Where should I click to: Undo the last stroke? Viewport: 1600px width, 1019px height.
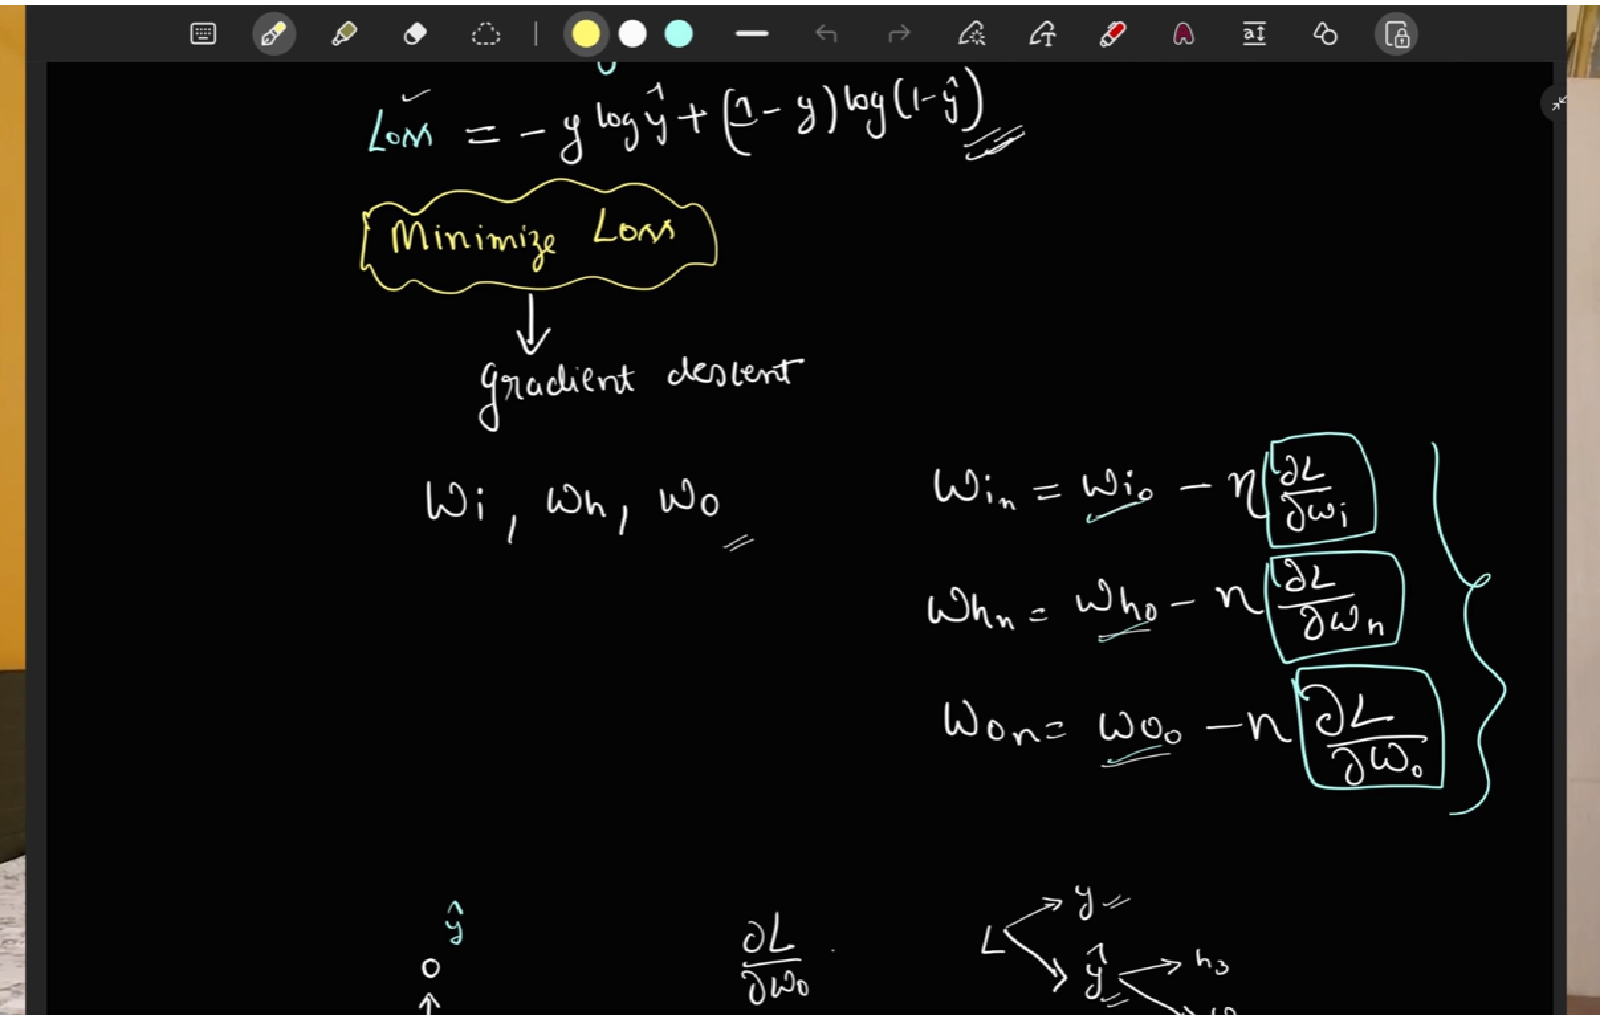click(826, 35)
